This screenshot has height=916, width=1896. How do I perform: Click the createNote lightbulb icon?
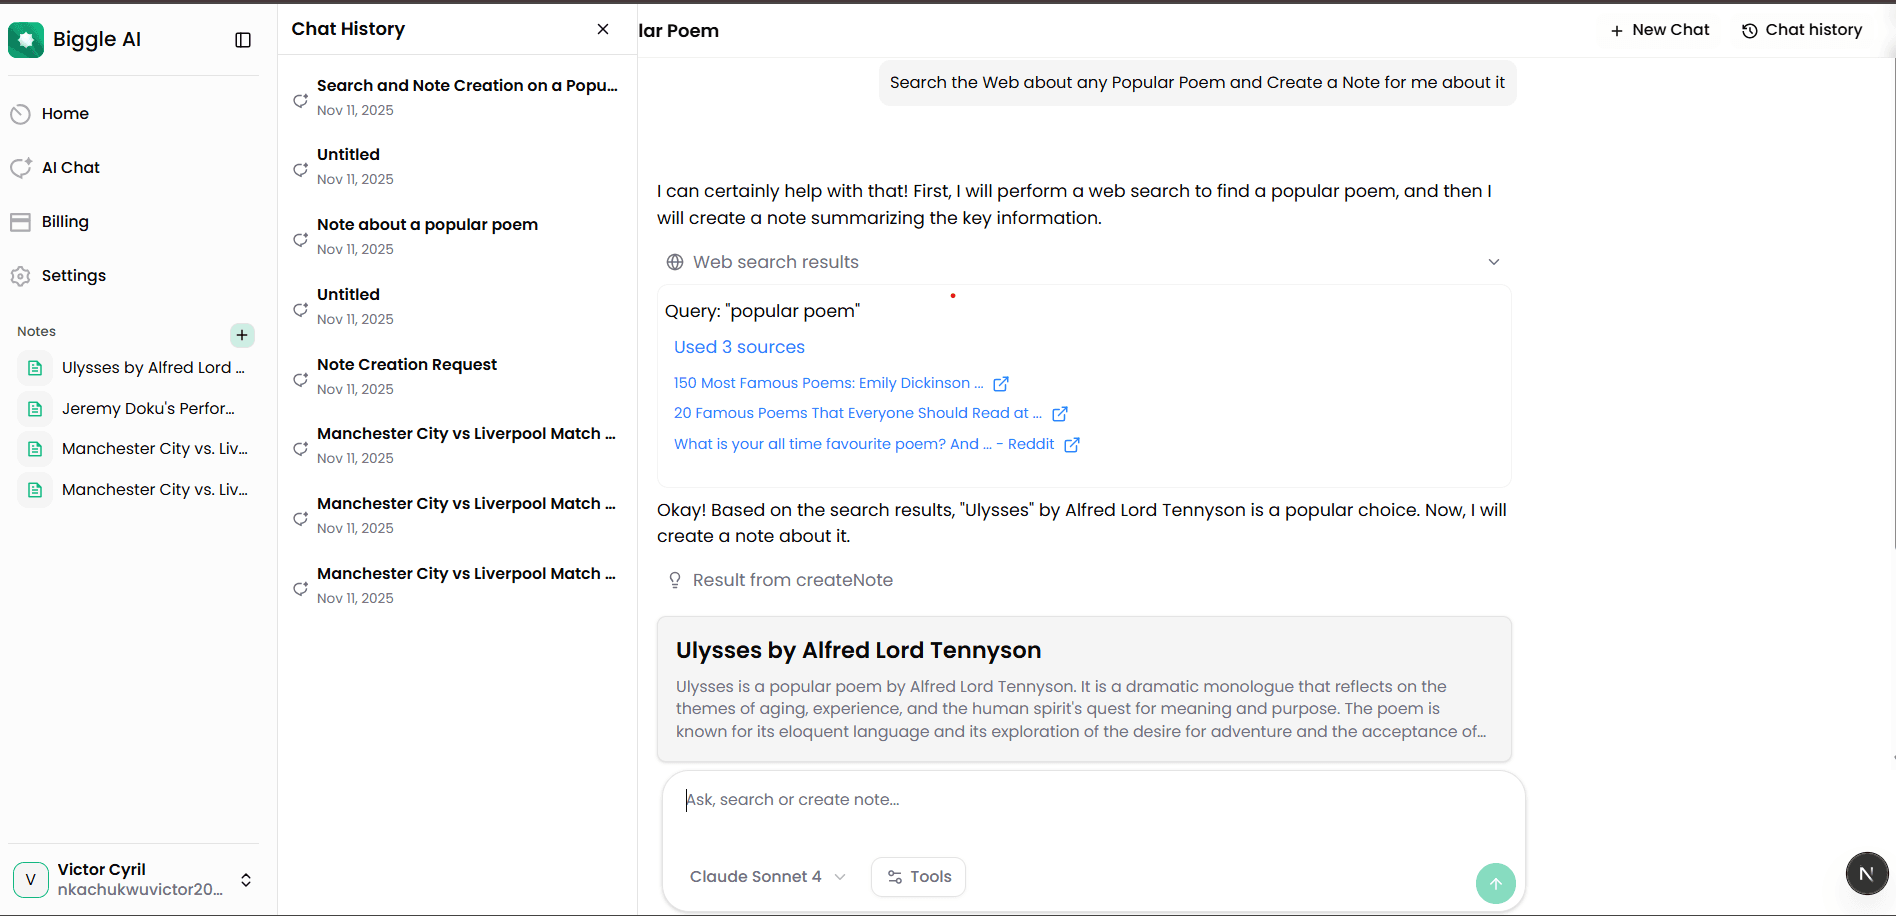point(675,580)
